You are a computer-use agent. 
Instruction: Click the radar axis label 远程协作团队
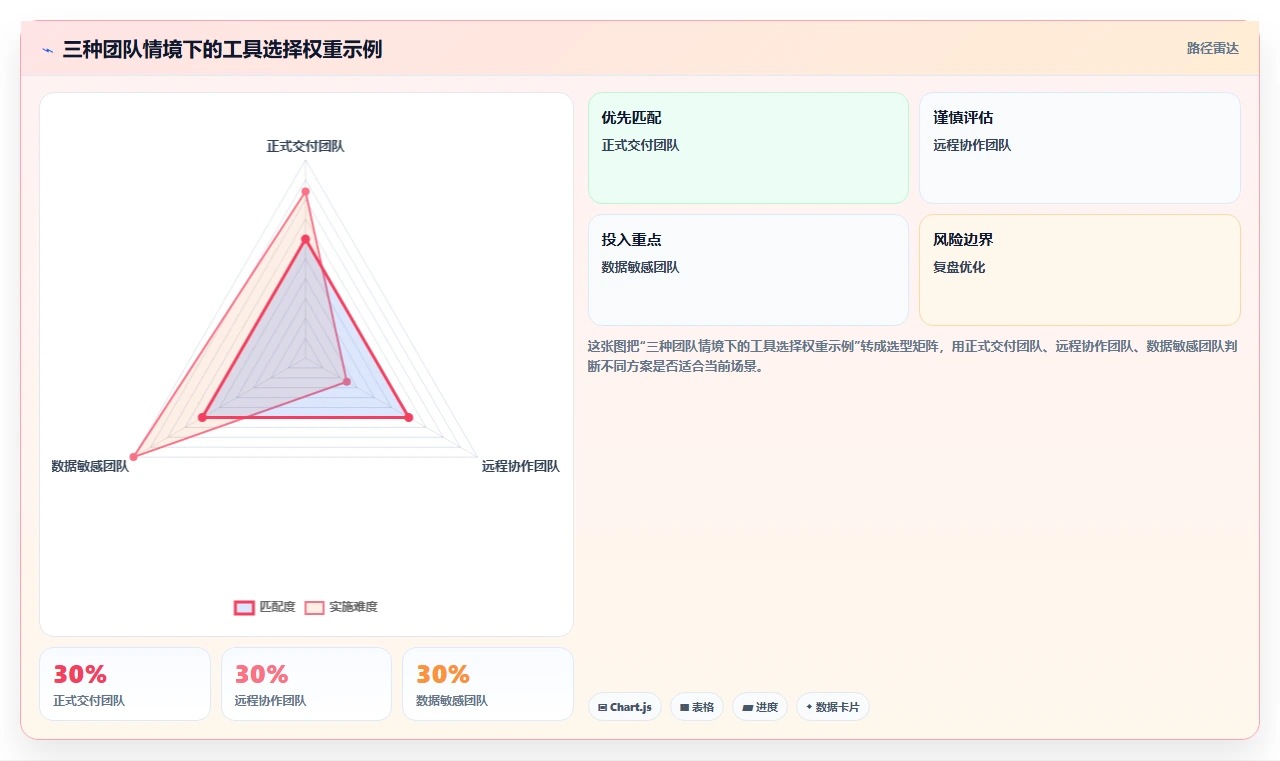pos(521,466)
